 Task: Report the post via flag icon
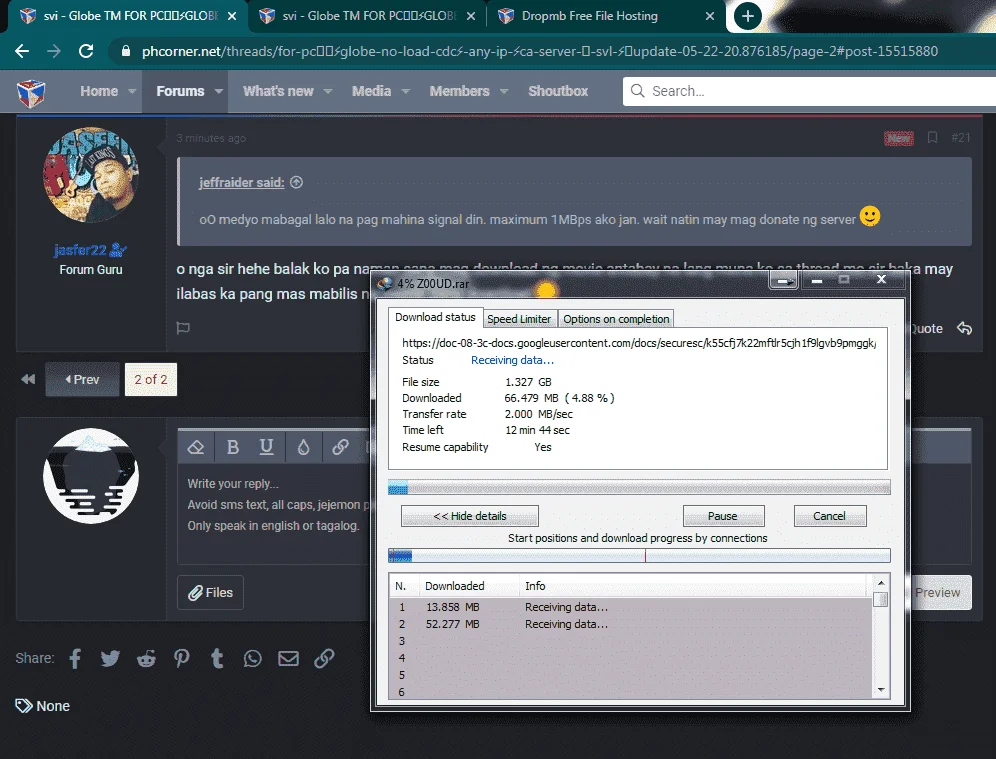tap(183, 328)
